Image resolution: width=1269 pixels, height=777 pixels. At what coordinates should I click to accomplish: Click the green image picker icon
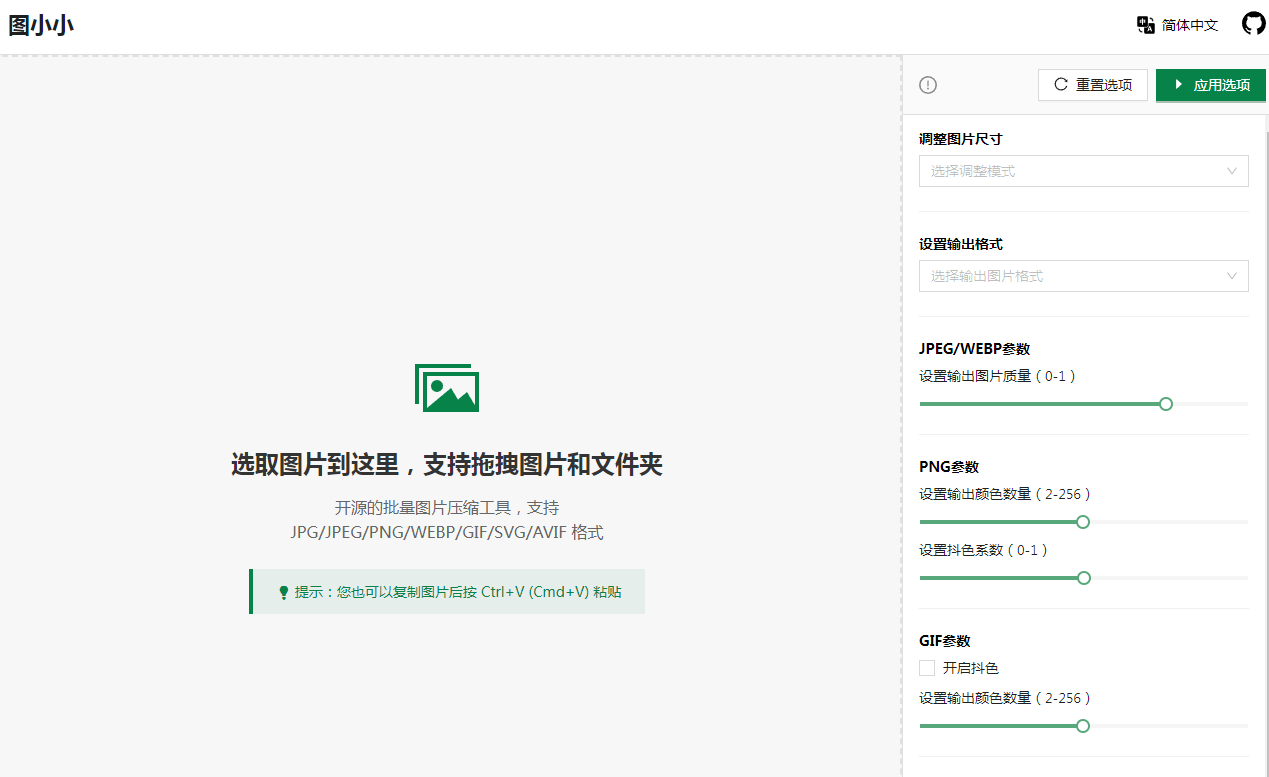click(x=447, y=388)
